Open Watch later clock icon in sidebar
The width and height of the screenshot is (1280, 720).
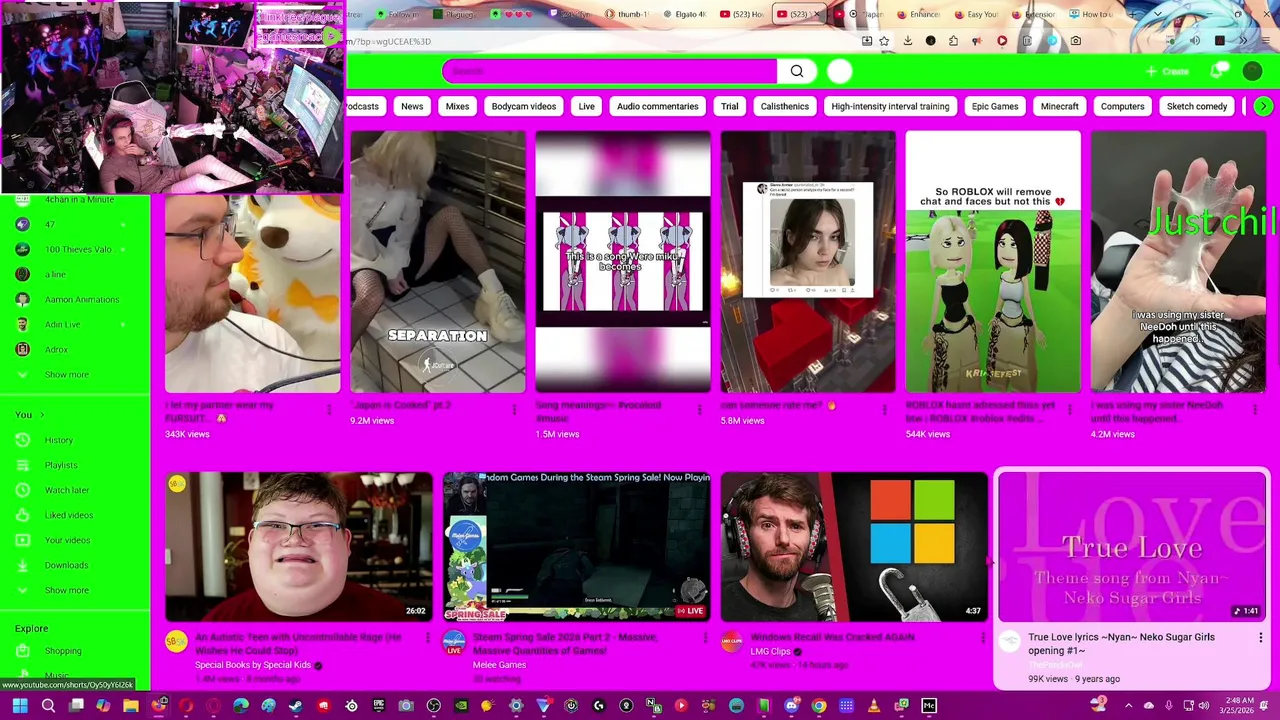click(x=22, y=490)
